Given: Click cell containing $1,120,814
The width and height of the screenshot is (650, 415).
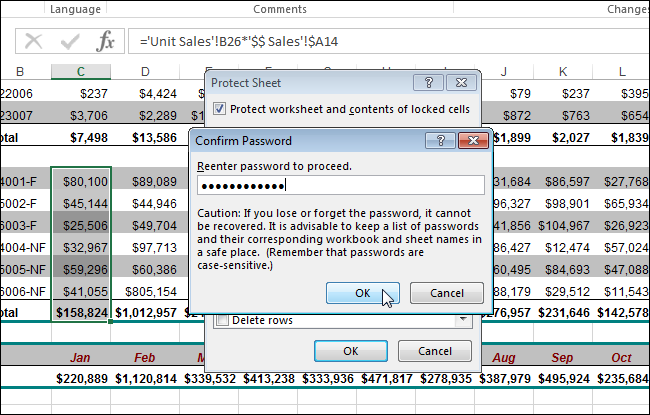Looking at the screenshot, I should click(x=145, y=379).
